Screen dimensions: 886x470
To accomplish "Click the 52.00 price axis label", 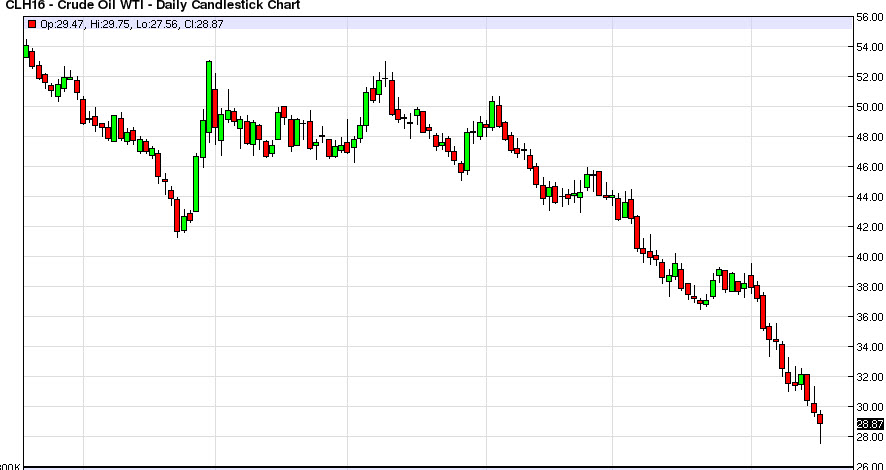I will pyautogui.click(x=870, y=77).
